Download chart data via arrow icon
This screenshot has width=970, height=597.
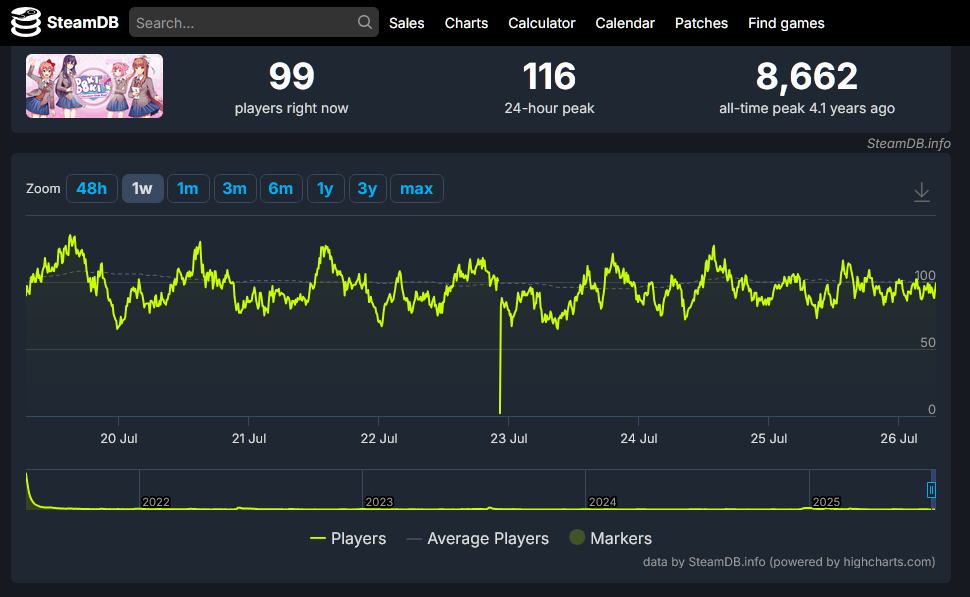[x=922, y=192]
